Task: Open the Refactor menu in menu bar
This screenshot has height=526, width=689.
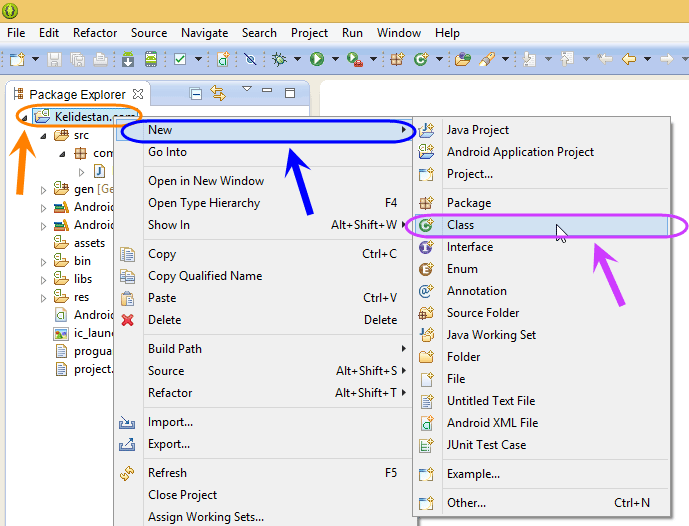Action: click(95, 33)
